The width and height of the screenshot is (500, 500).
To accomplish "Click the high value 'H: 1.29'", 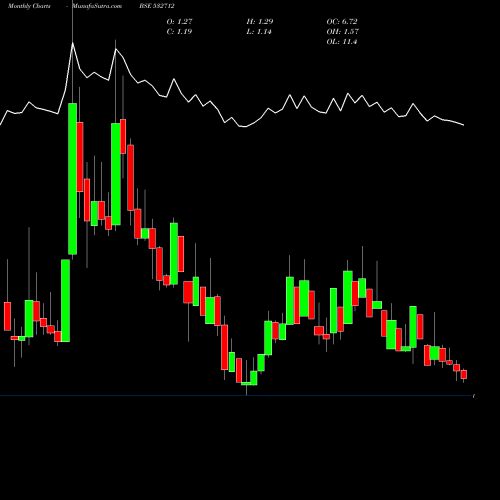I will [260, 22].
